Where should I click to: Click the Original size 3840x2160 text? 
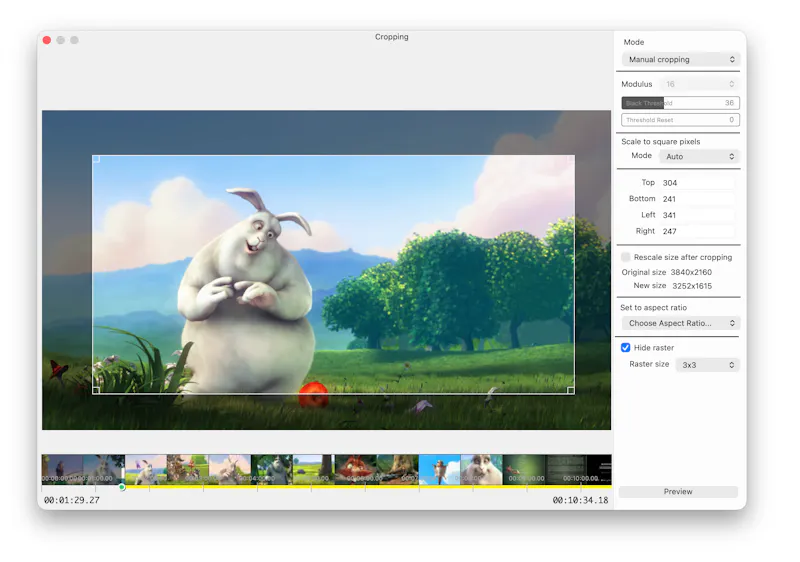666,272
